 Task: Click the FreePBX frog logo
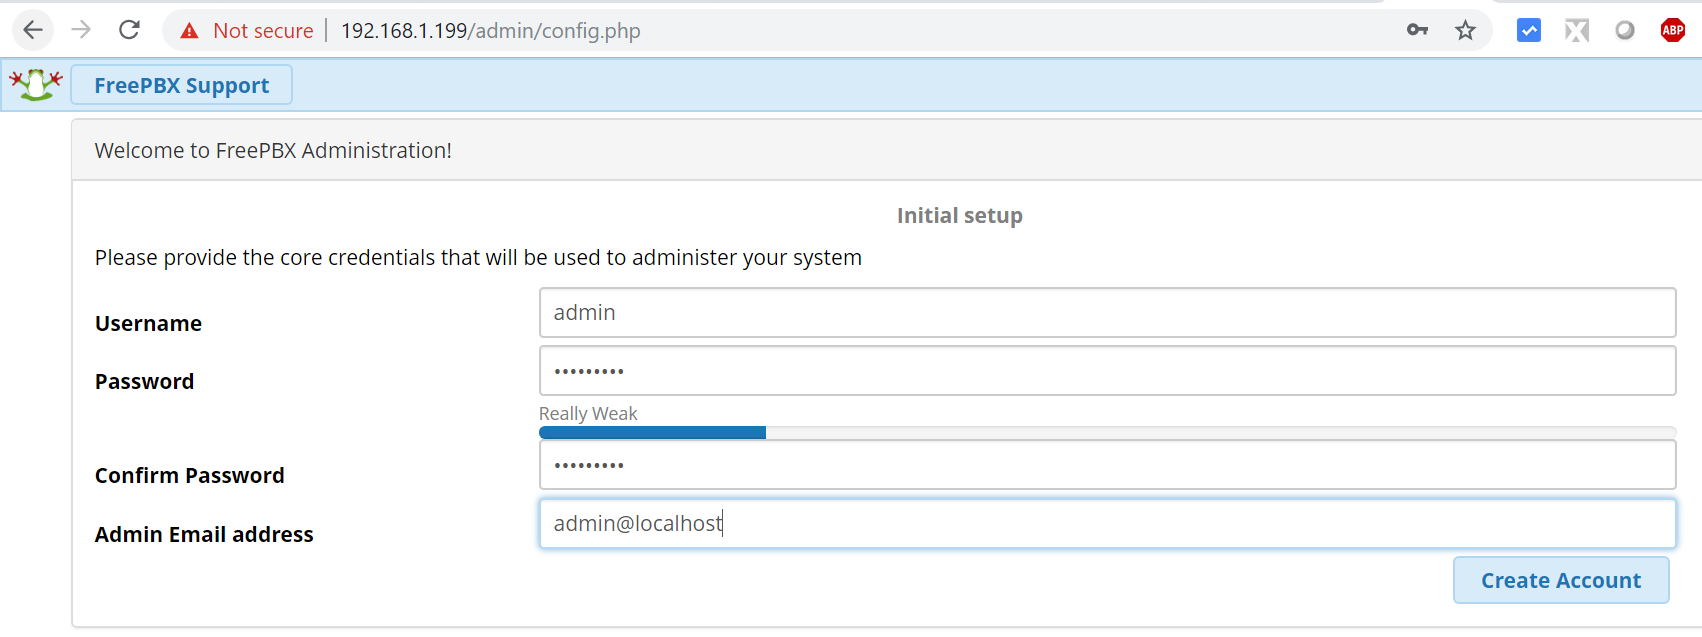click(x=35, y=84)
